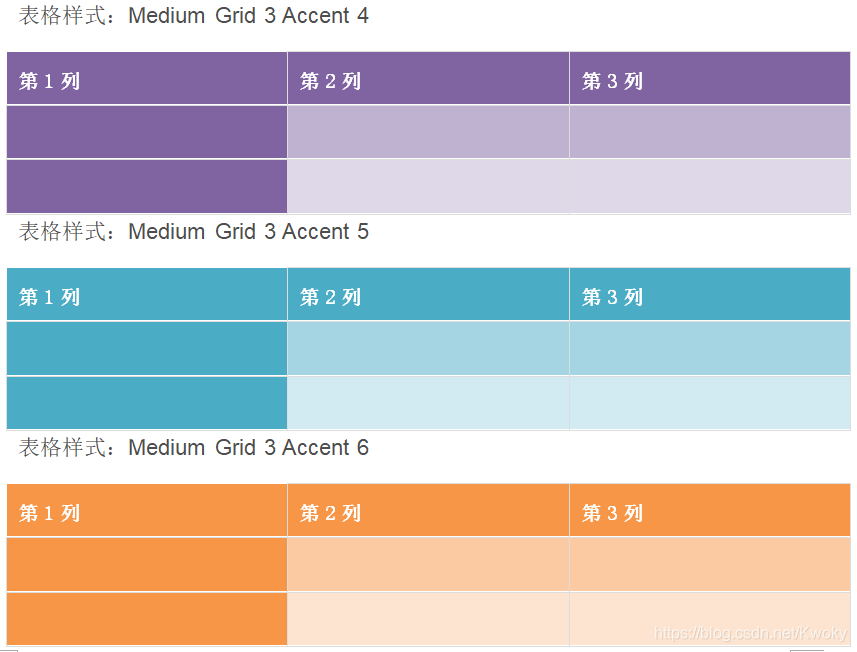Screen dimensions: 857x652
Task: Click the orange header cell 第 1 列
Action: point(147,510)
